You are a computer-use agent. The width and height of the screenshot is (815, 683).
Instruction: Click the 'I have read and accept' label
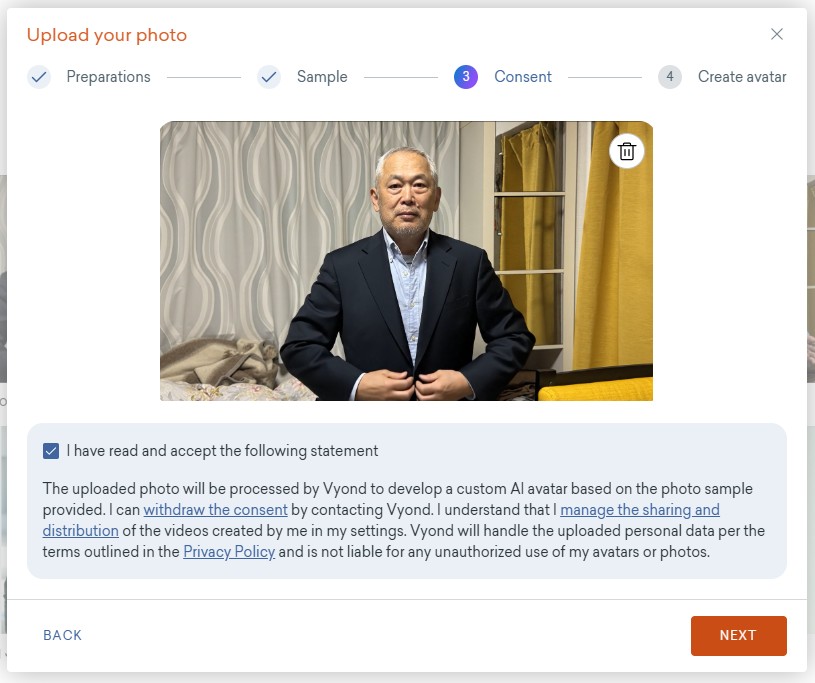pos(222,451)
